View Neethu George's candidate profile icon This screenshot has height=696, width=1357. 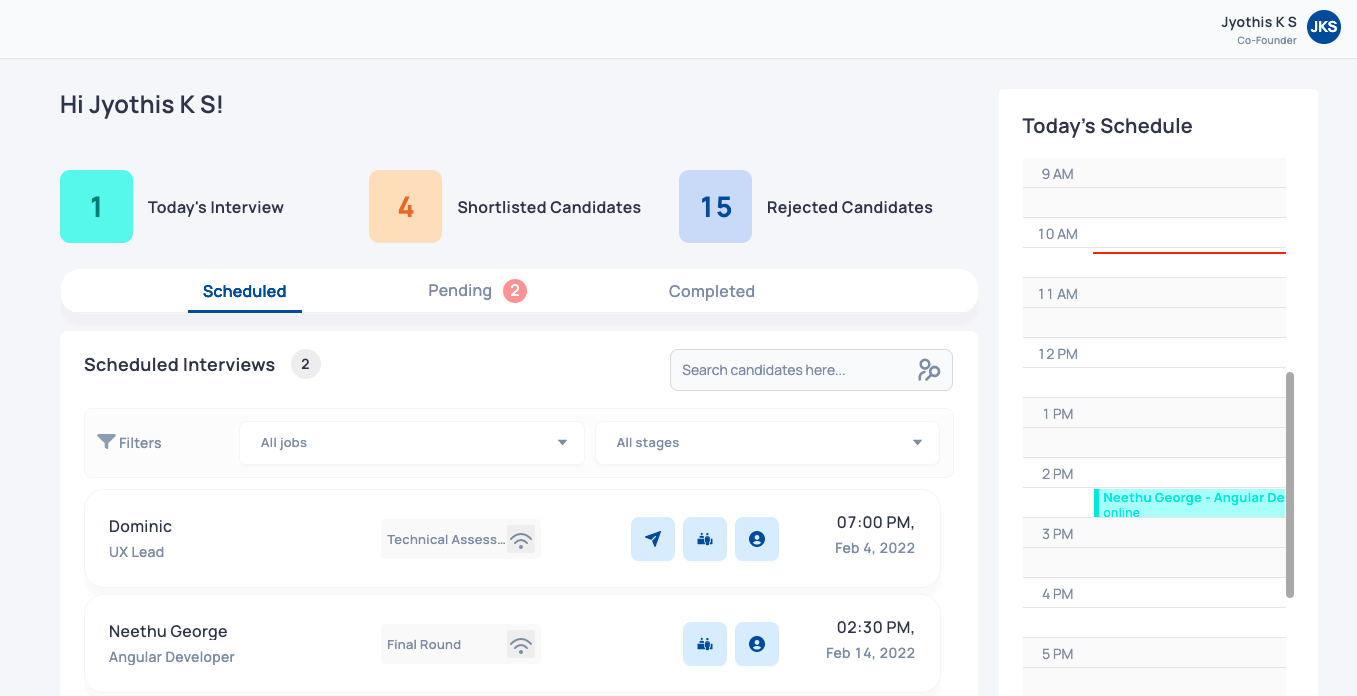coord(757,644)
